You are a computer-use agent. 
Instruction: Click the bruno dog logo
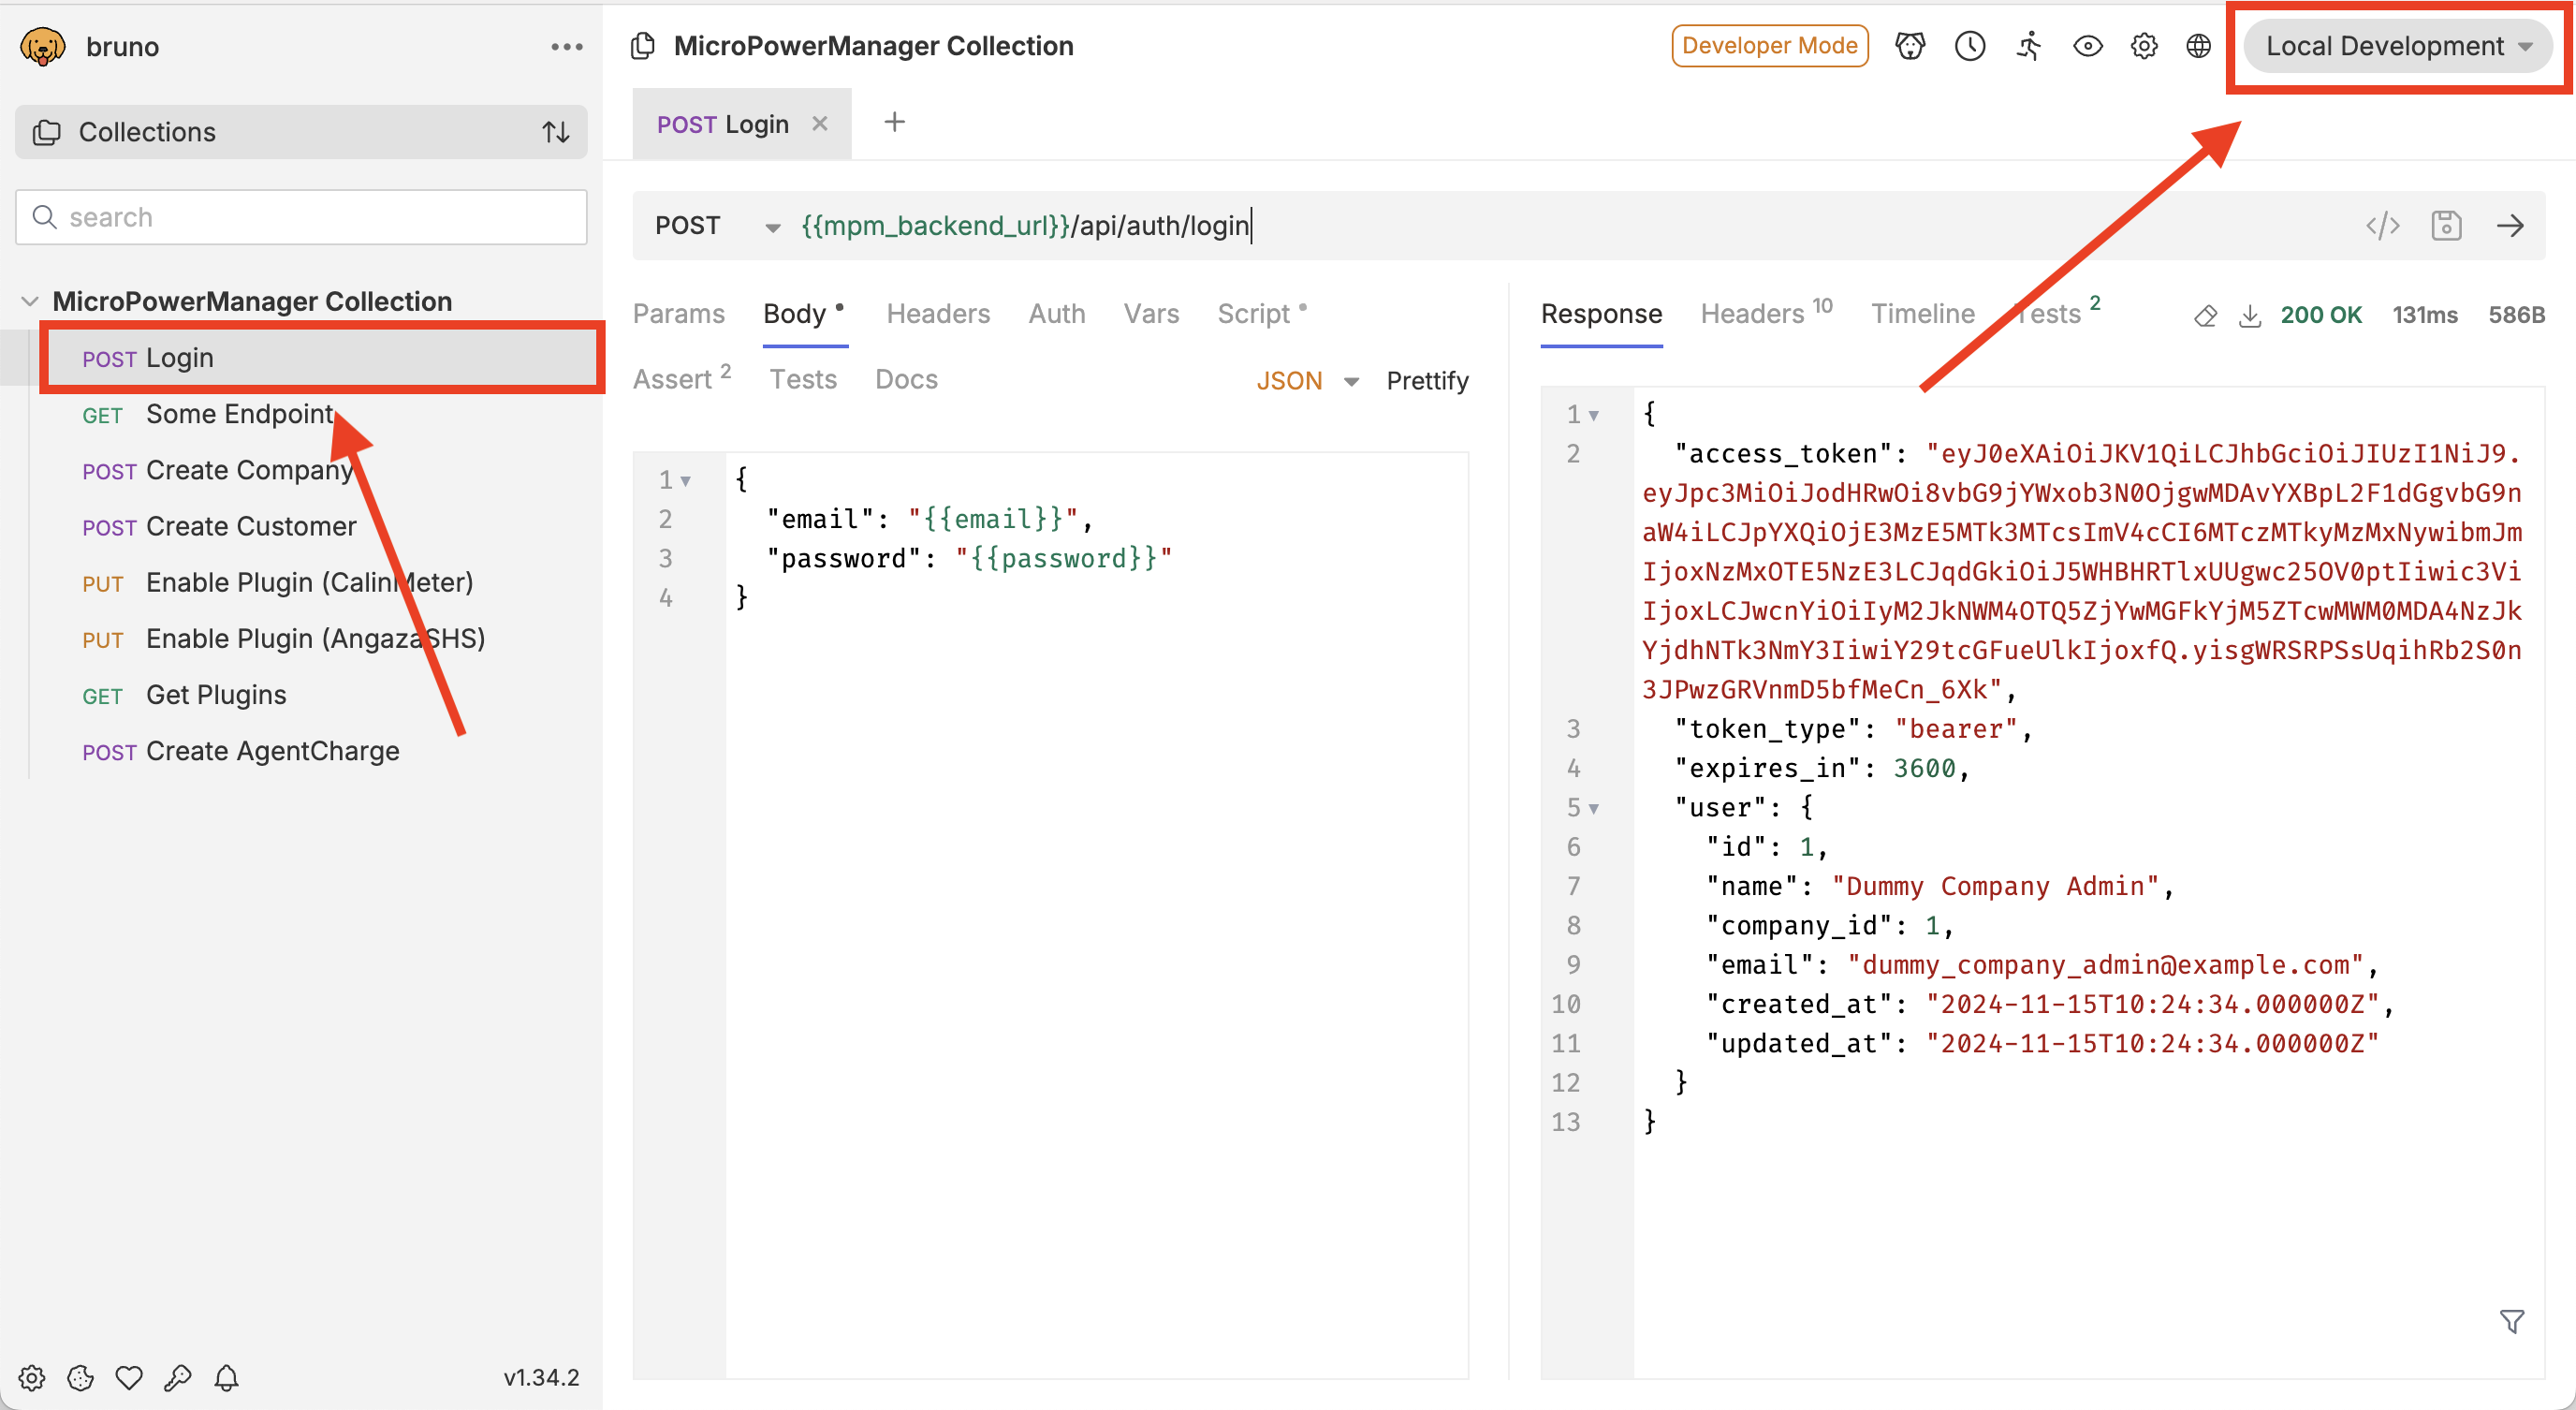click(43, 46)
